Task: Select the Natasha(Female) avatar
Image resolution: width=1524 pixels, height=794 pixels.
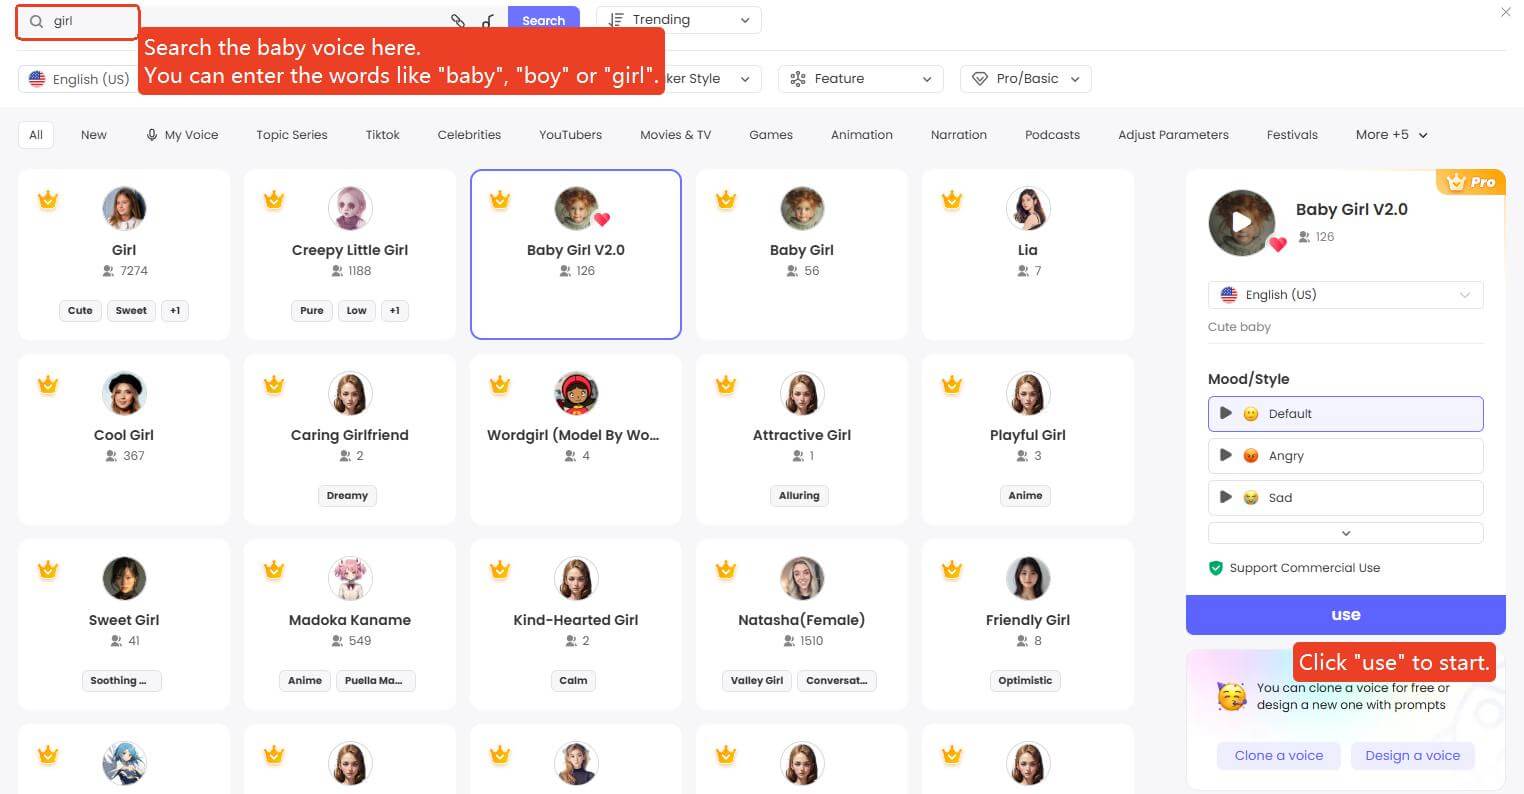Action: [x=802, y=578]
